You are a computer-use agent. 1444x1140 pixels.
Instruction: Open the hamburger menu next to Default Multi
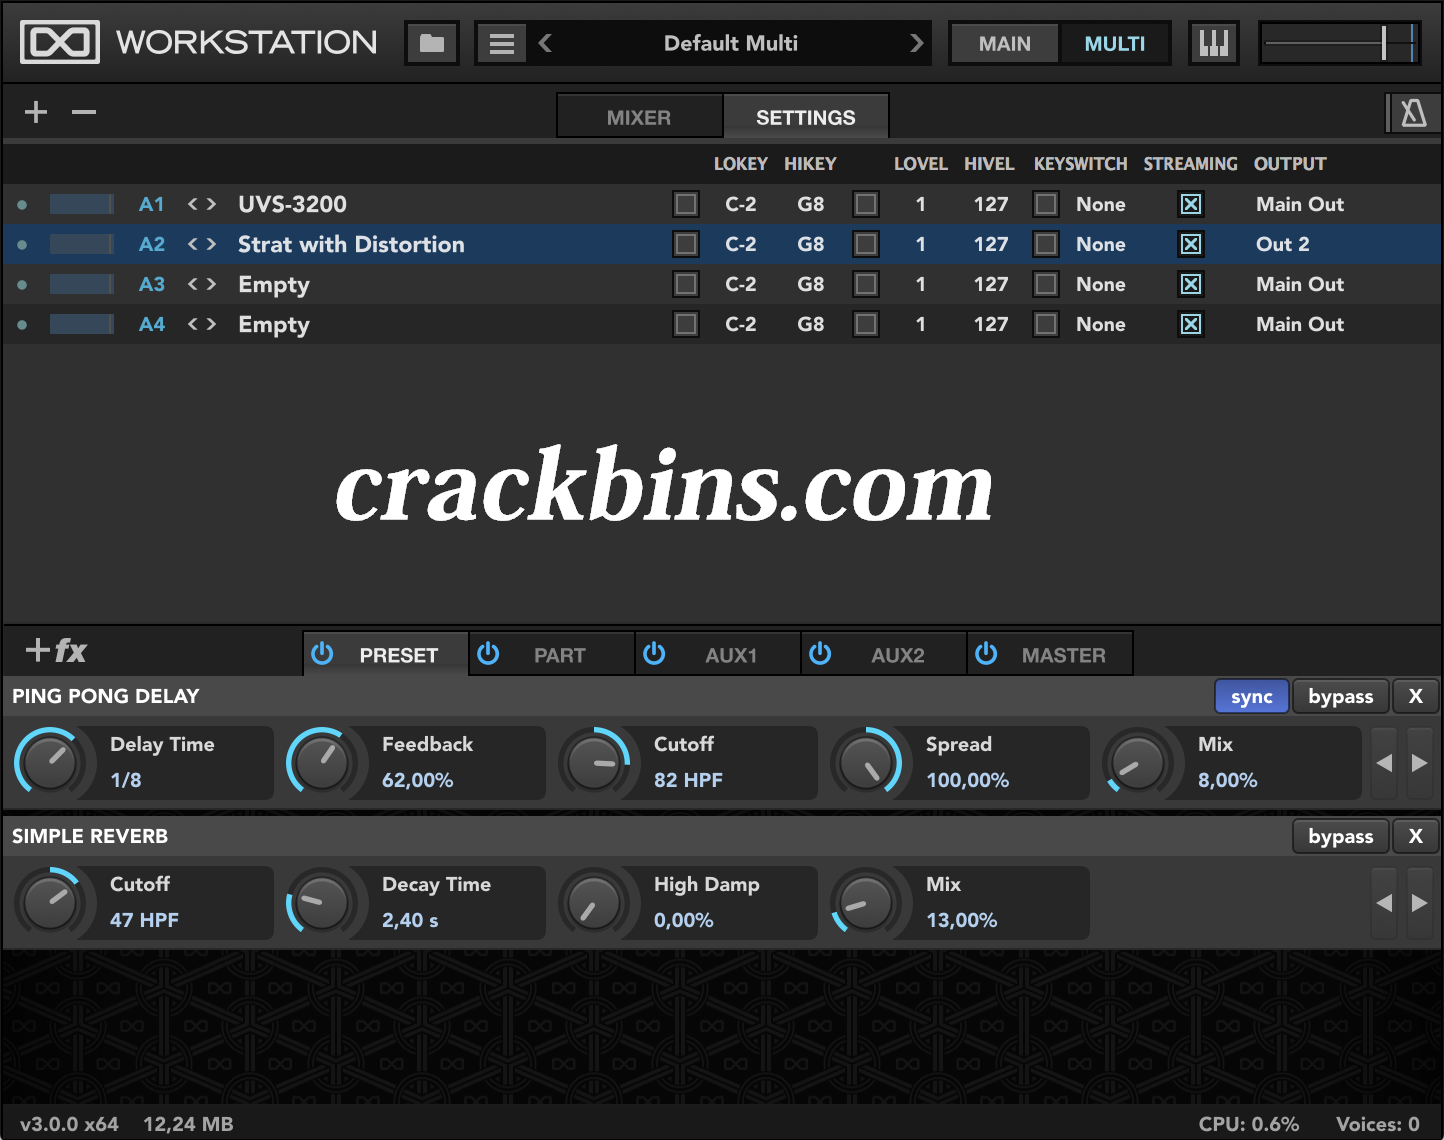[502, 42]
